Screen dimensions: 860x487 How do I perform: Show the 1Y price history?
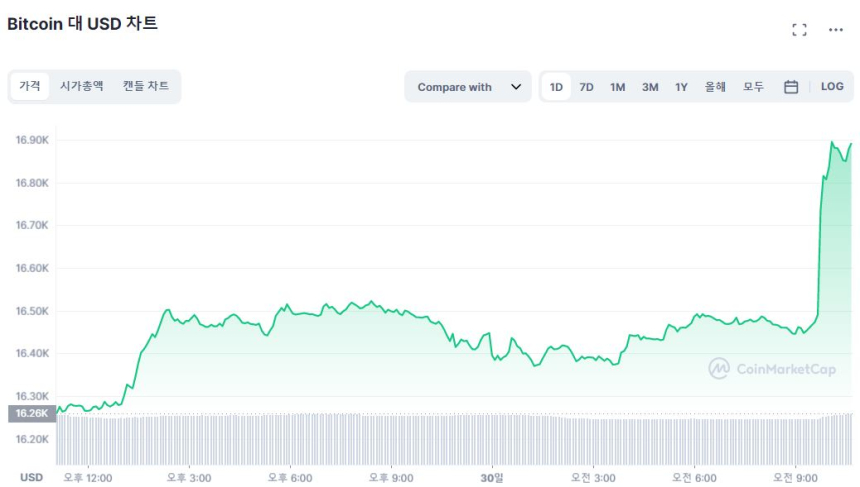click(x=681, y=87)
